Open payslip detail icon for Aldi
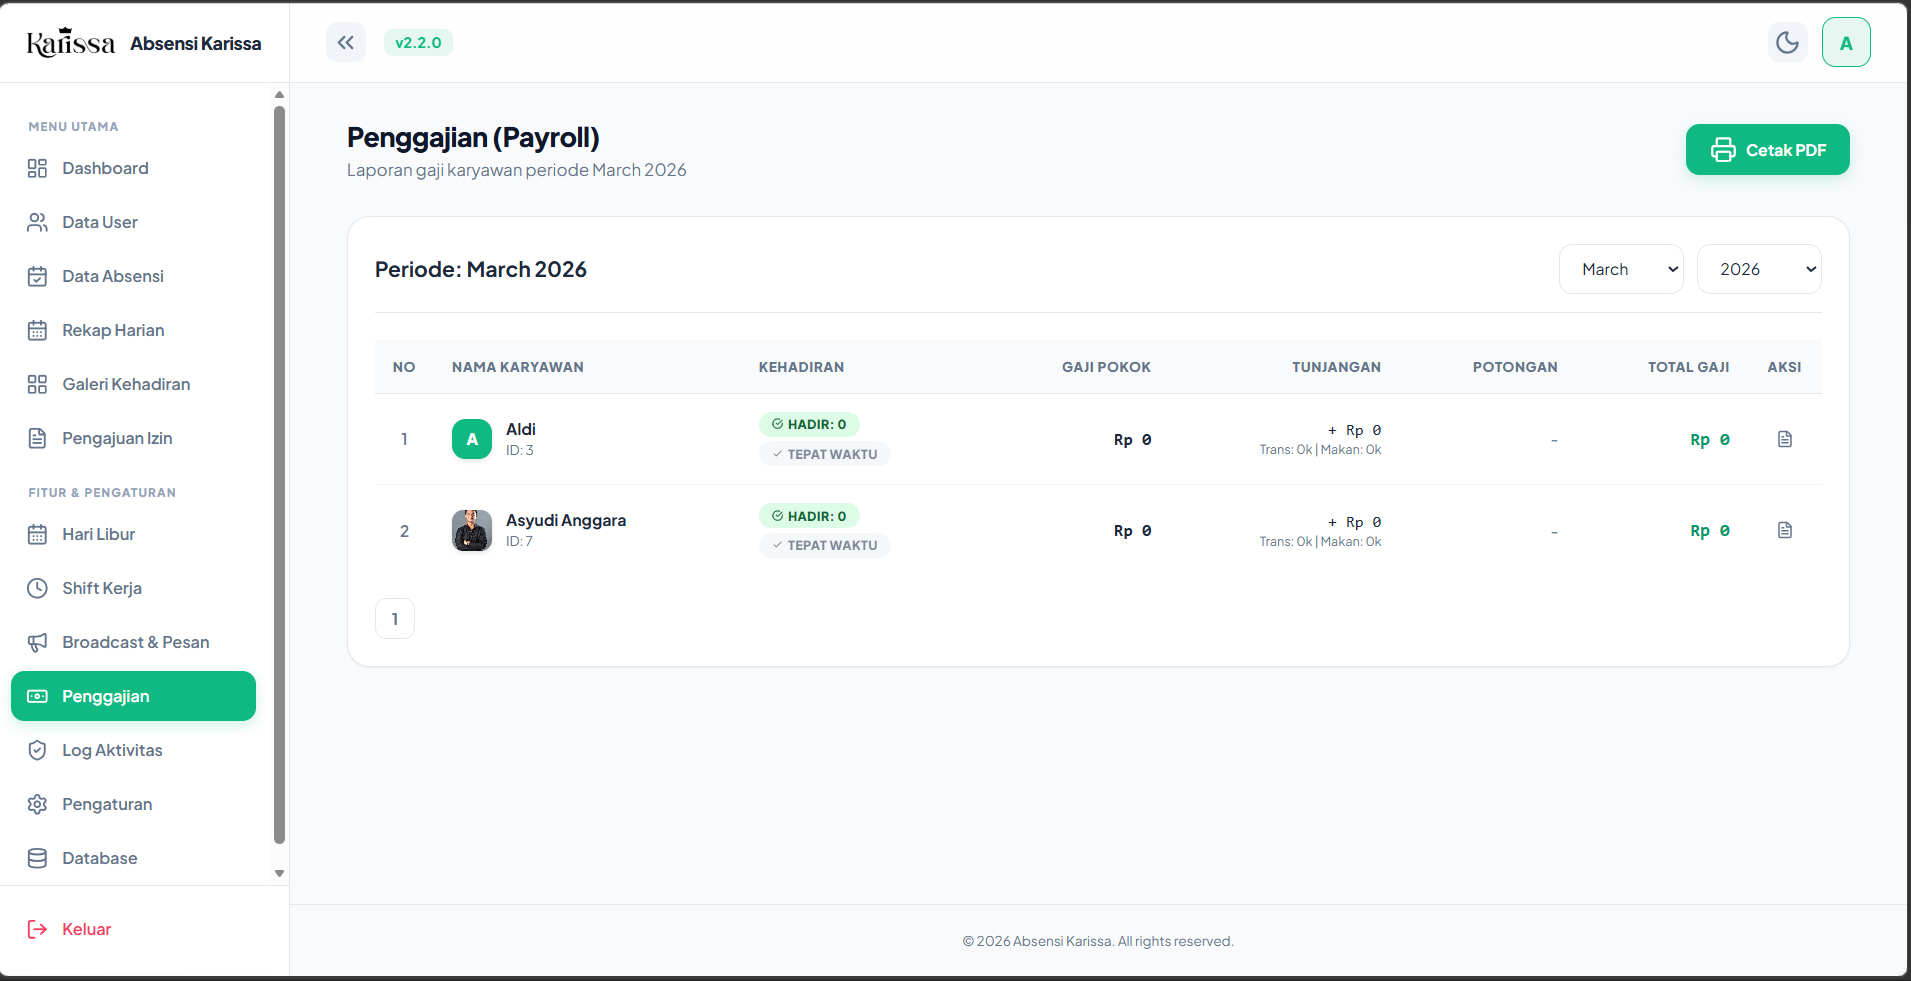Screen dimensions: 1911x981 click(1785, 439)
